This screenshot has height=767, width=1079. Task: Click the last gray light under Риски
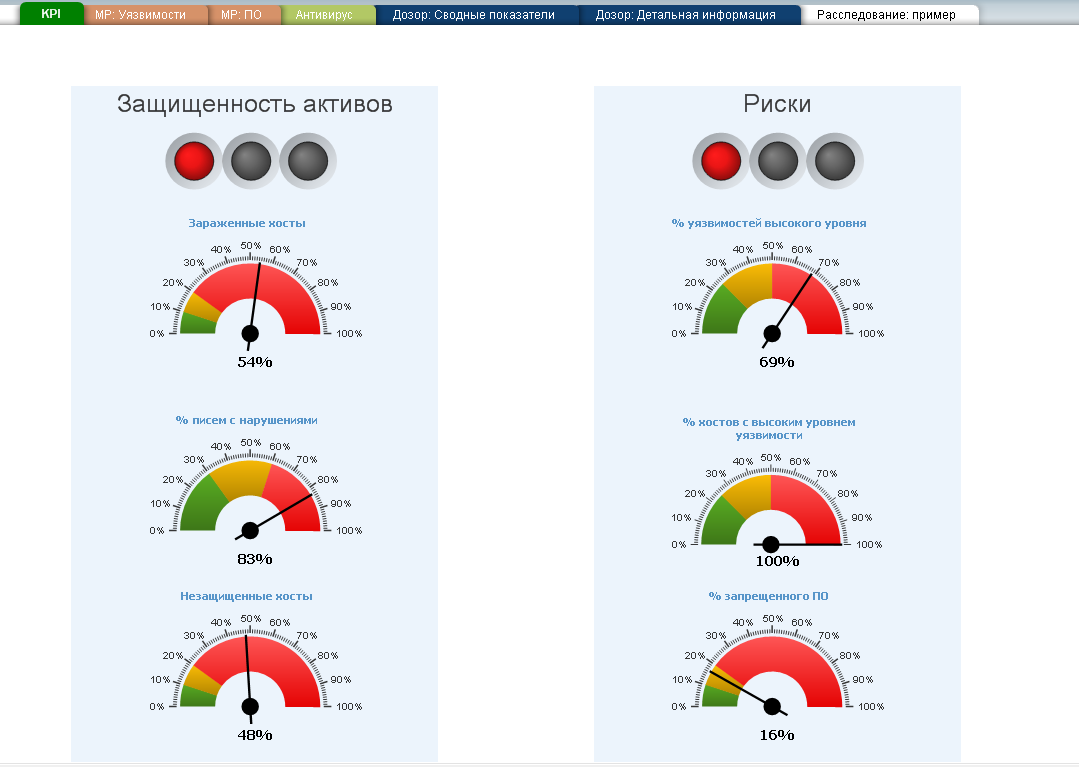pyautogui.click(x=835, y=161)
